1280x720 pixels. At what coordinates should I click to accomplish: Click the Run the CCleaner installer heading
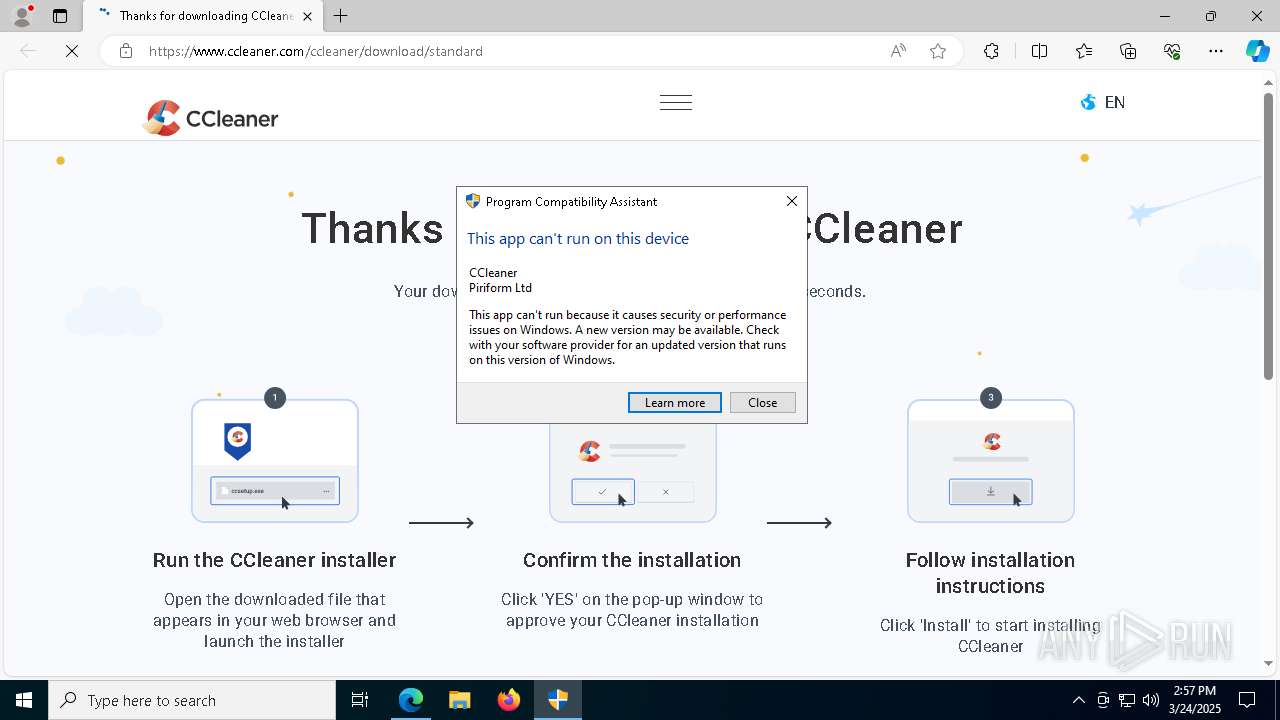click(x=274, y=560)
